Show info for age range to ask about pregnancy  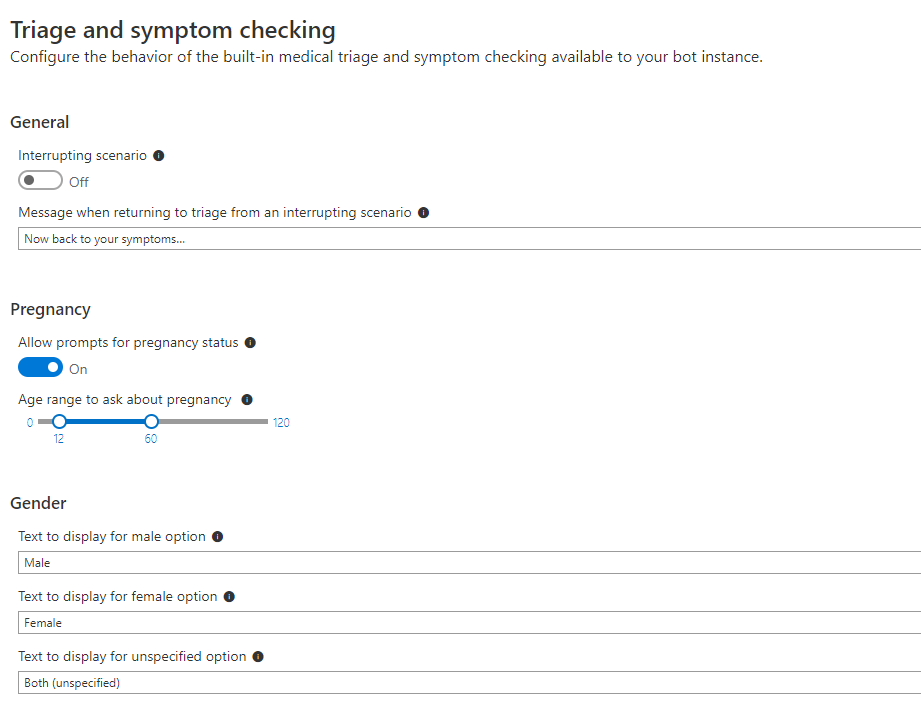coord(247,400)
